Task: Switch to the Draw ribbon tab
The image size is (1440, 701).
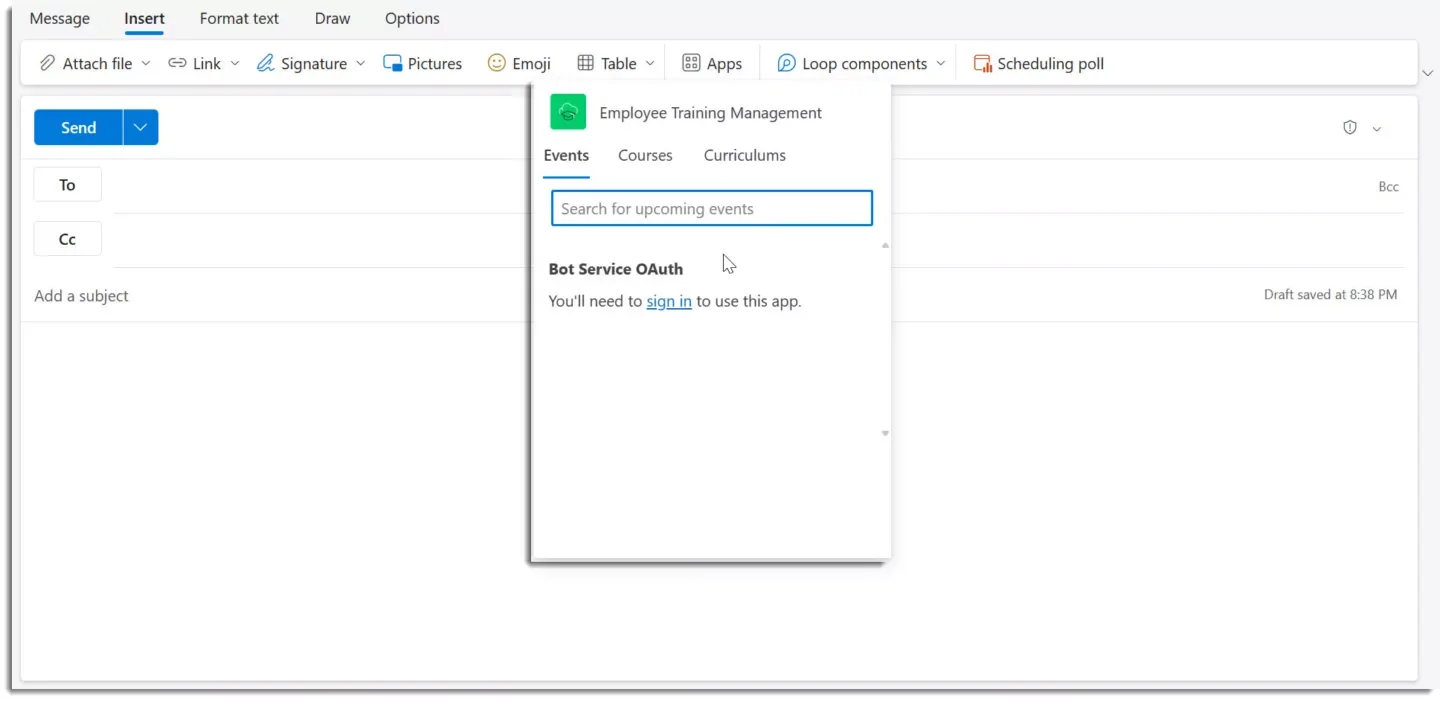Action: [x=332, y=18]
